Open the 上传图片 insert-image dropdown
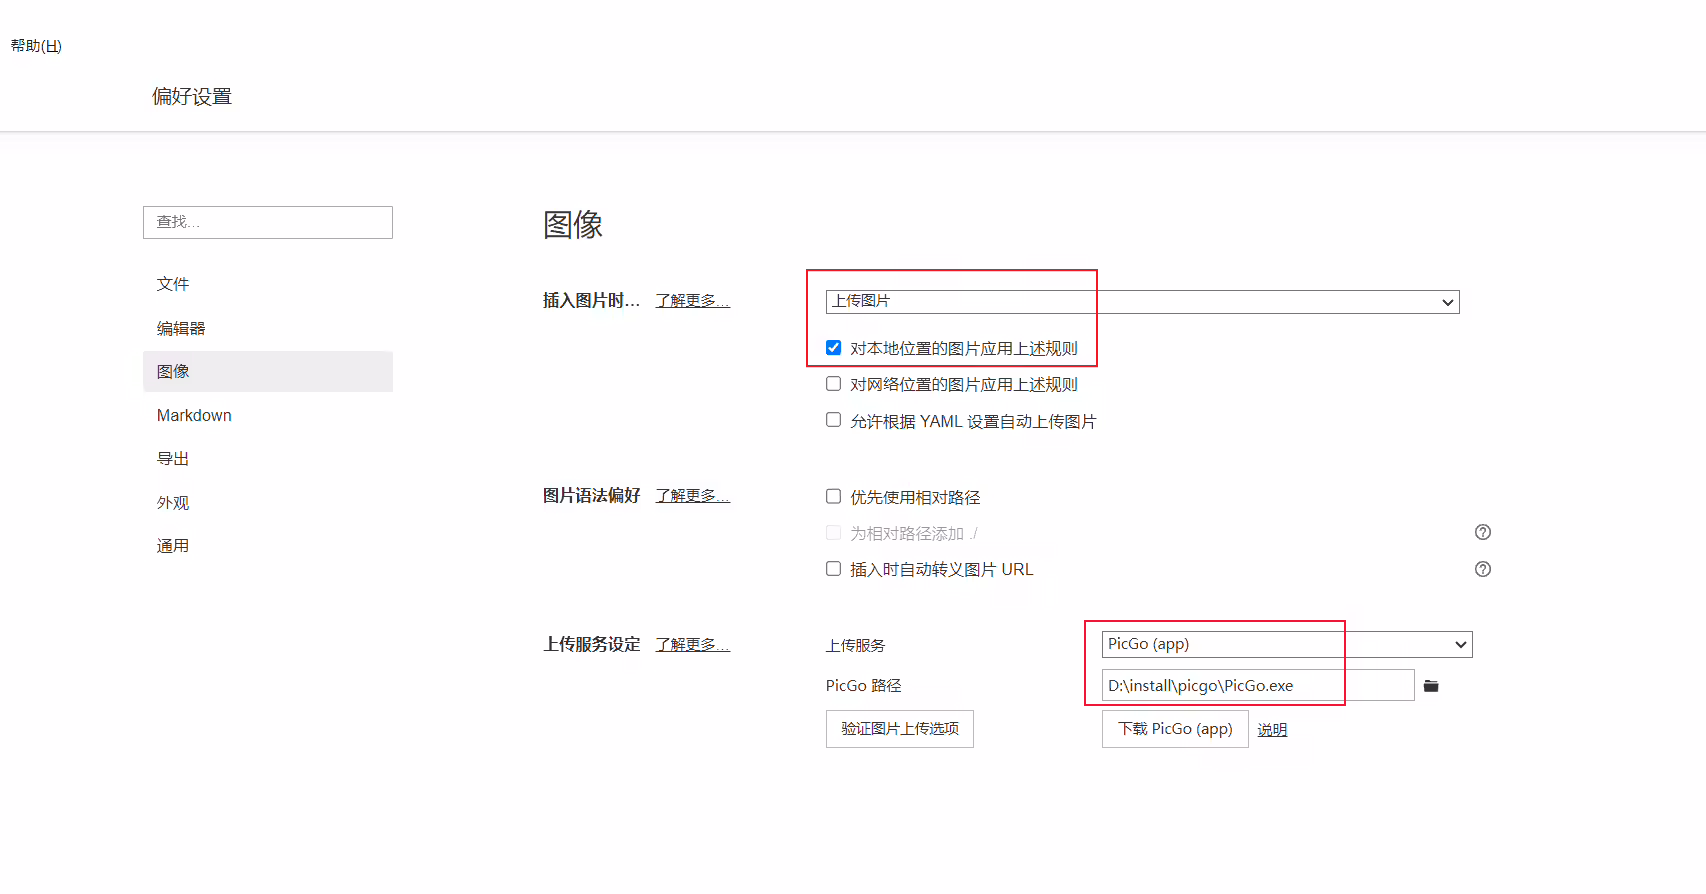 coord(1142,301)
